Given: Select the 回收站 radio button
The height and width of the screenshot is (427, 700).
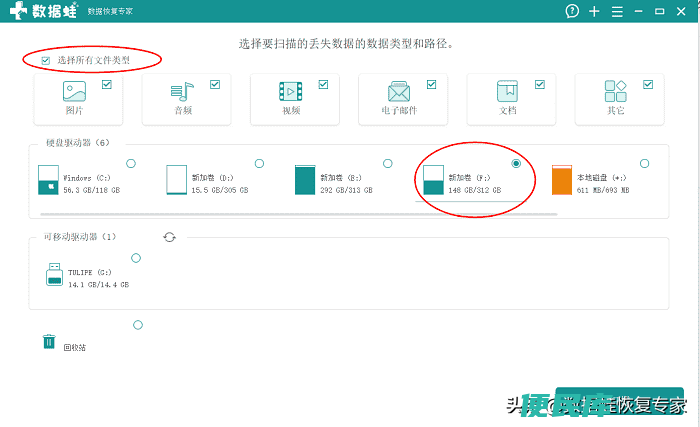Looking at the screenshot, I should click(138, 325).
